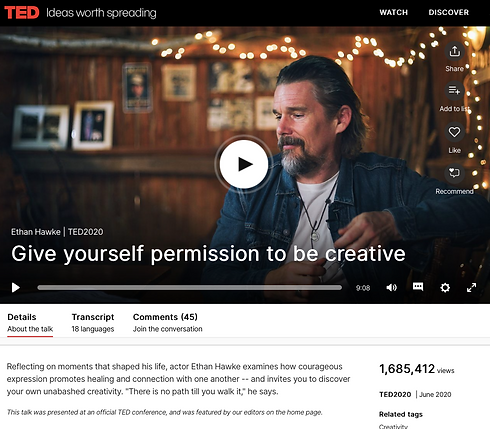Click the Share icon

pos(454,51)
